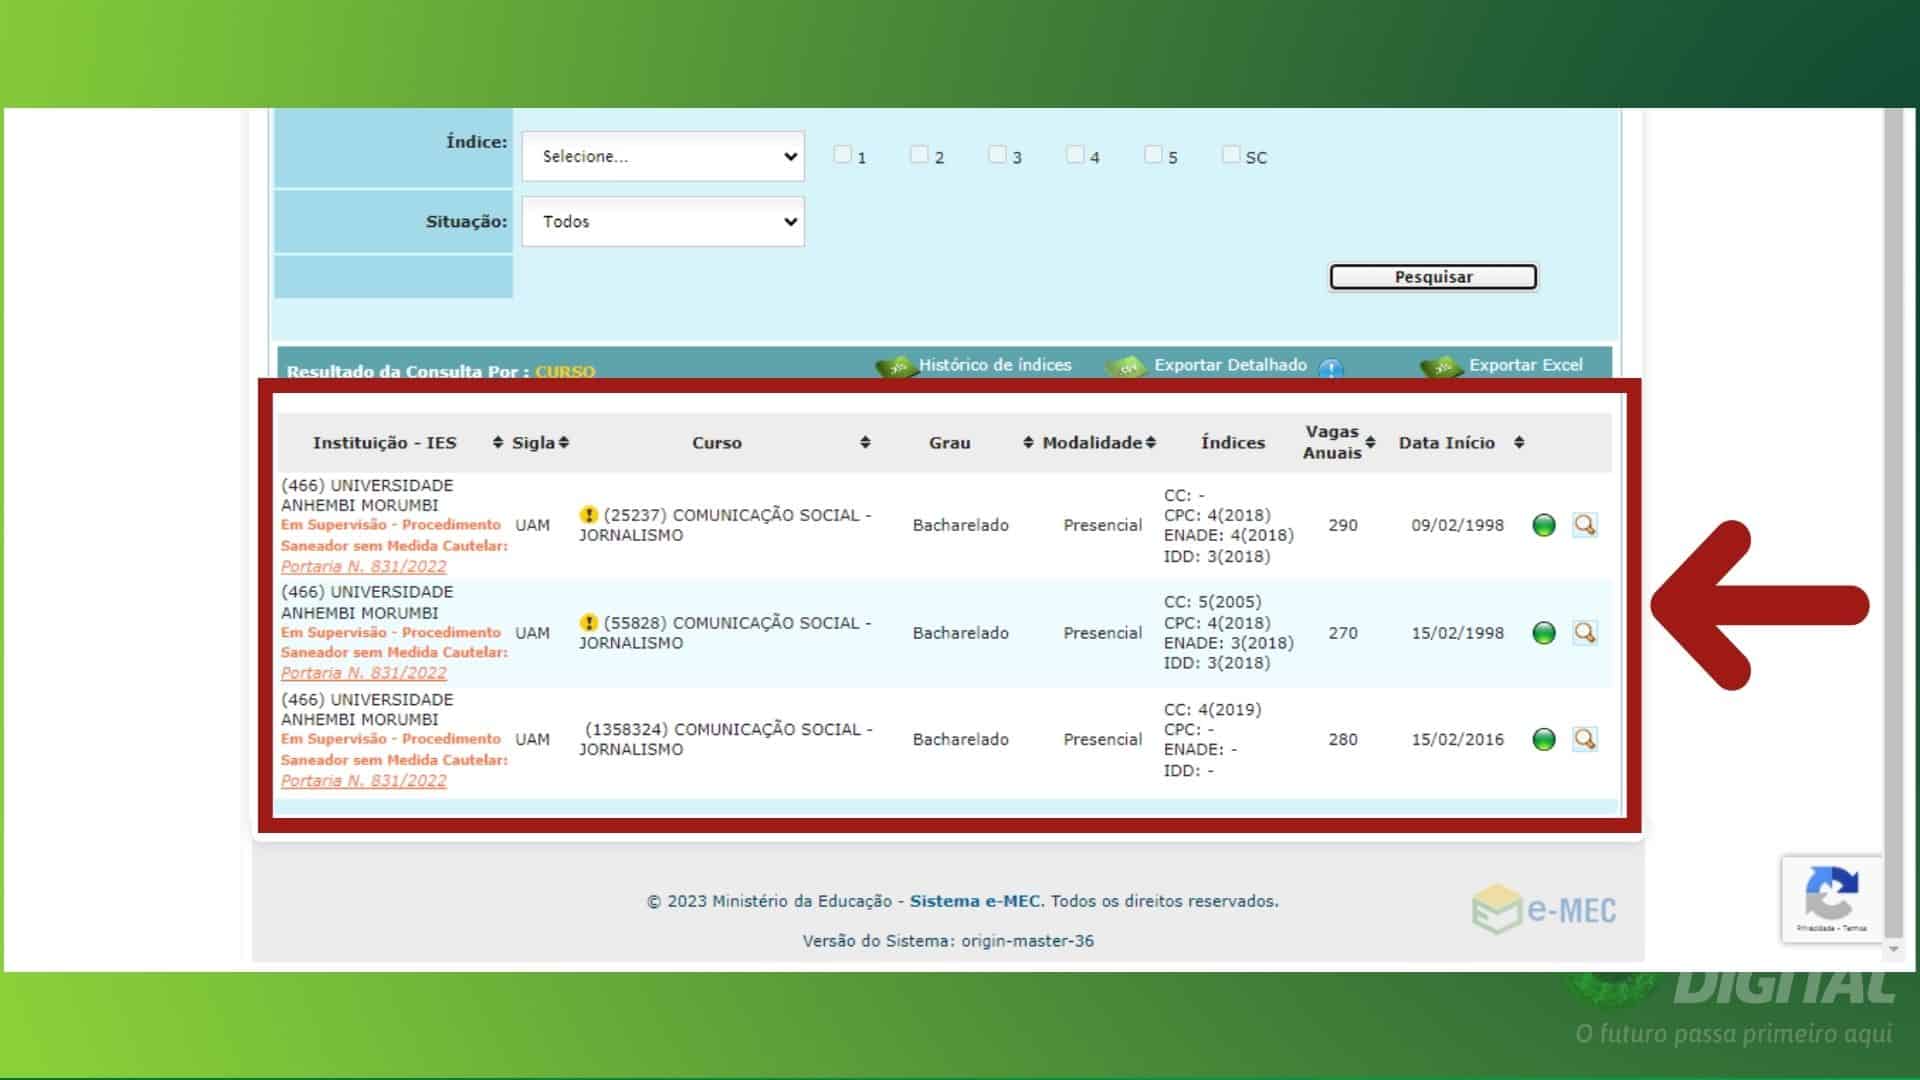Tick the SC index checkbox
1920x1080 pixels.
[x=1231, y=155]
